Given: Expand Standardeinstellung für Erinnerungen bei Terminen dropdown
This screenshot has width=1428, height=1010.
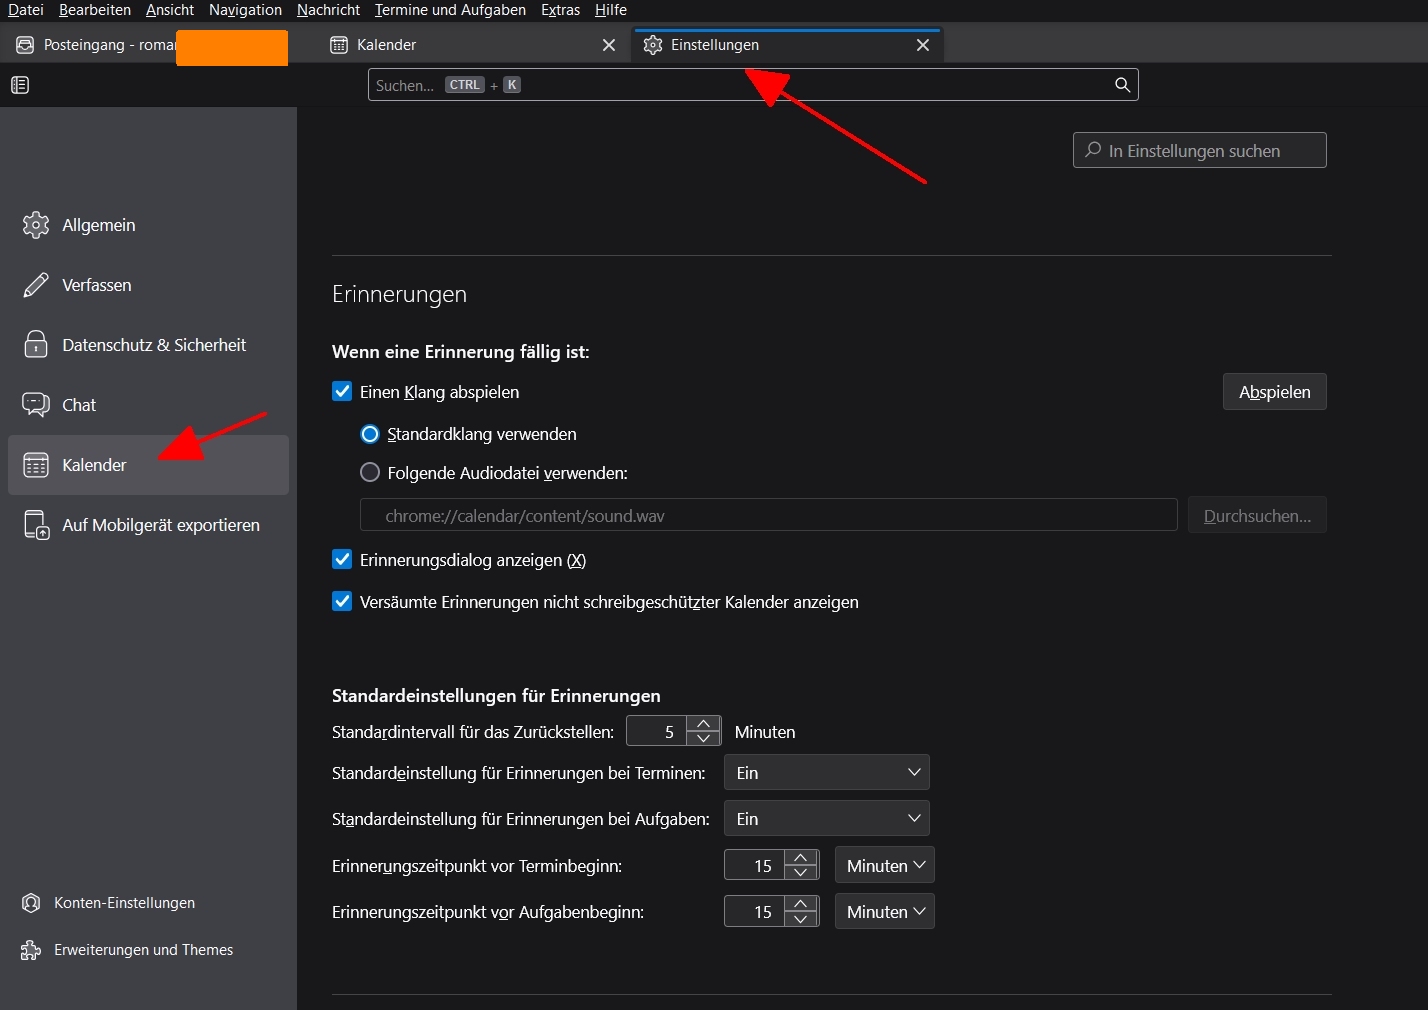Looking at the screenshot, I should coord(826,773).
